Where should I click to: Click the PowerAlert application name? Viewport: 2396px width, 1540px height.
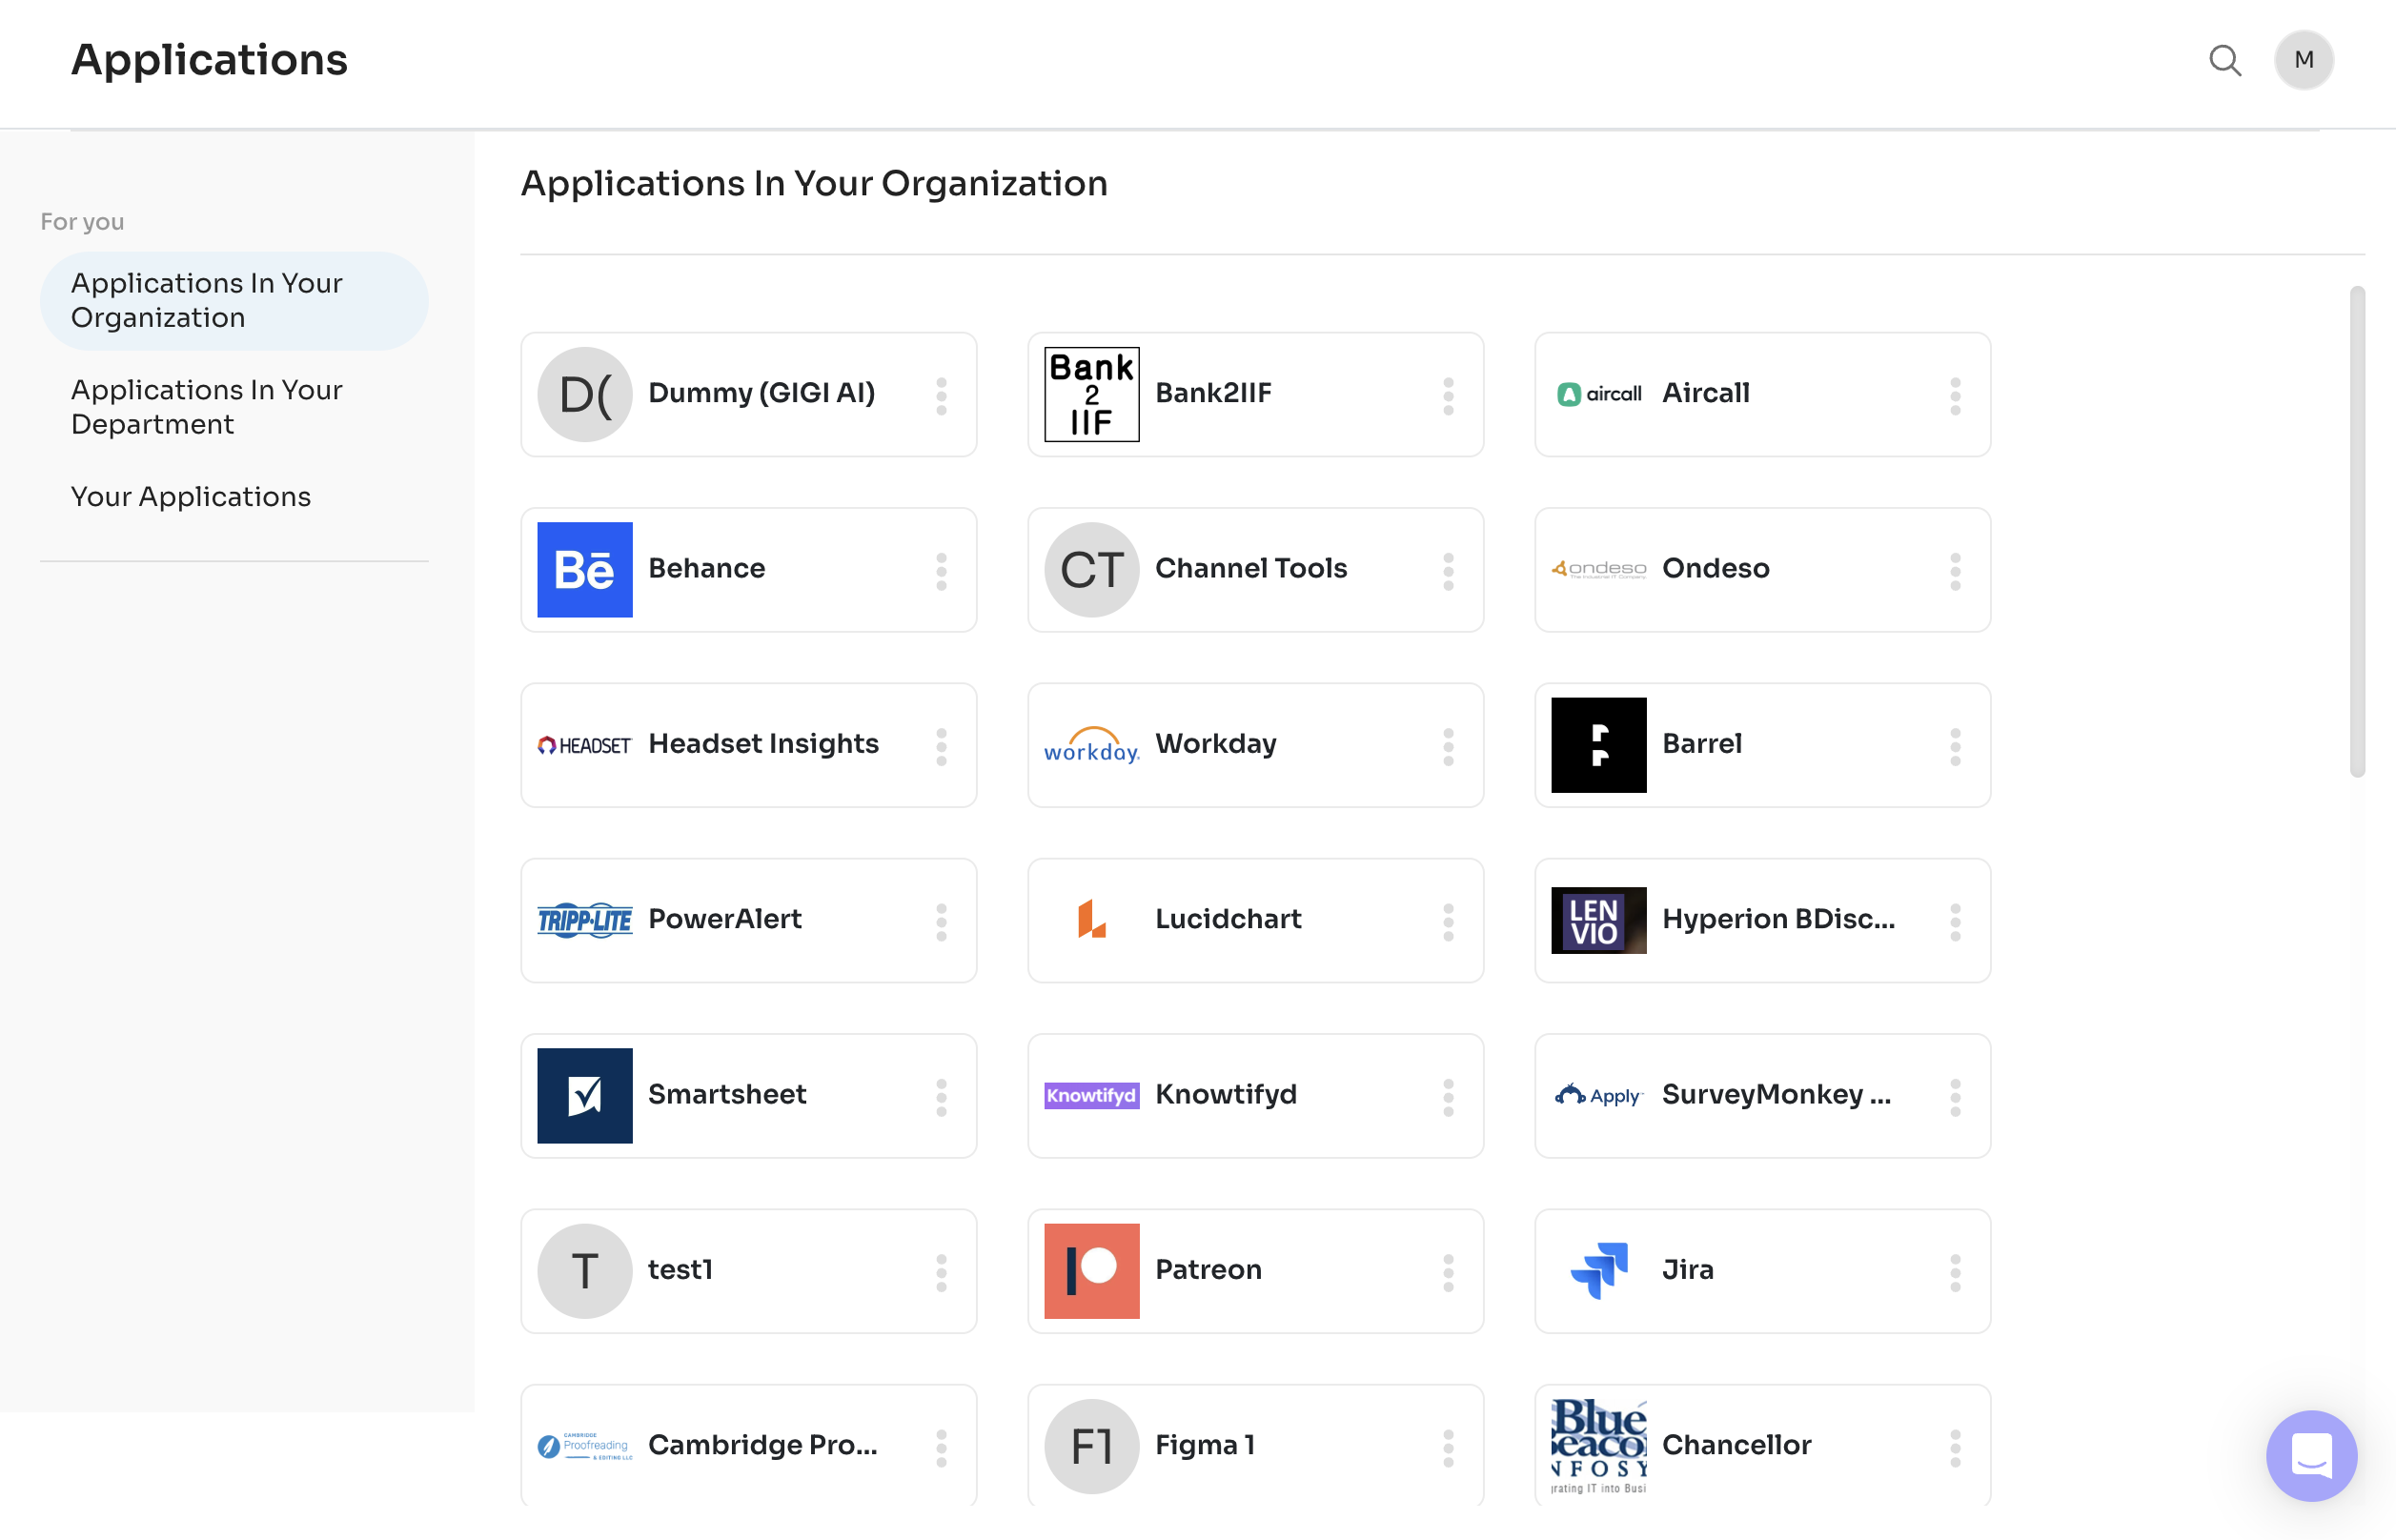tap(724, 919)
